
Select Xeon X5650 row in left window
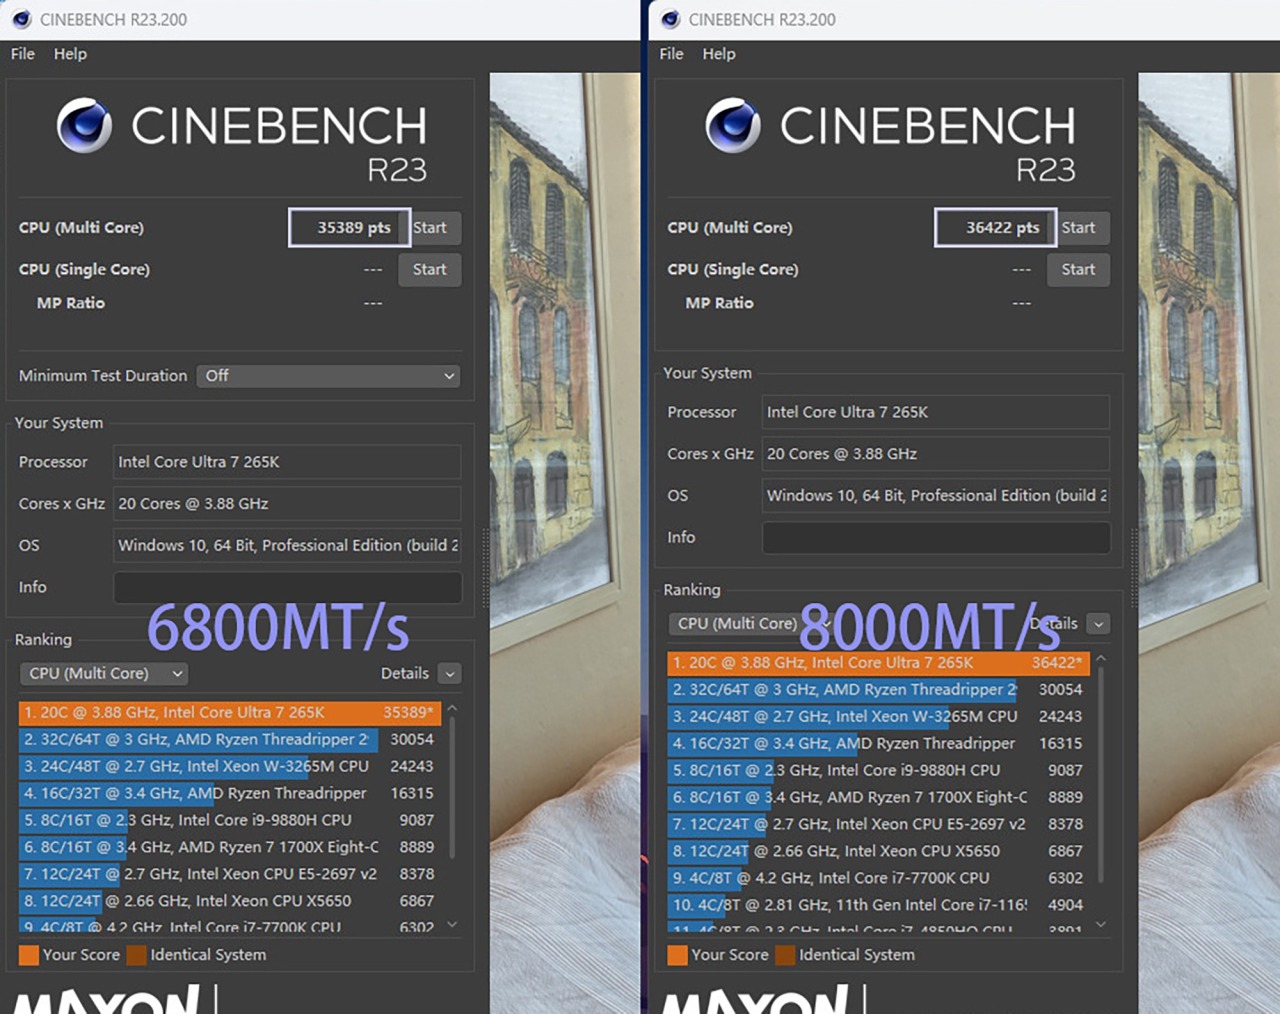point(229,902)
